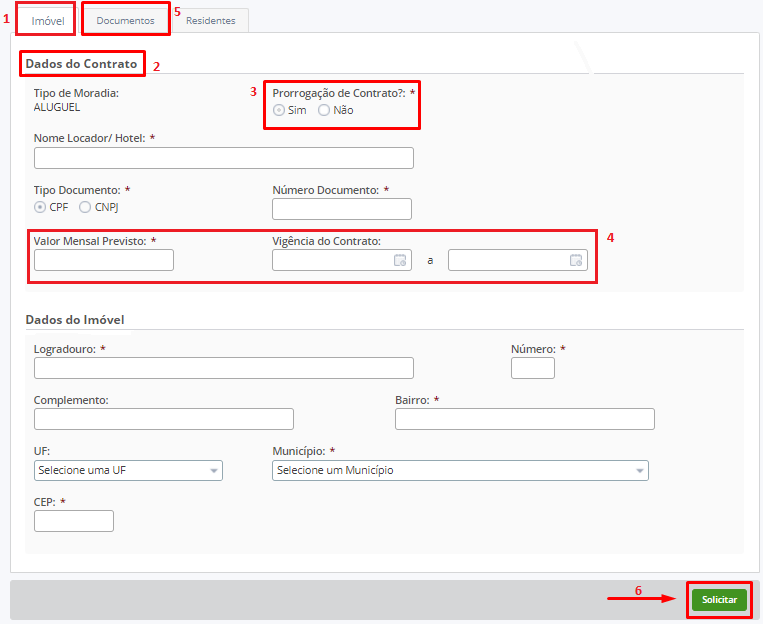Focus the Bairro input field
This screenshot has width=763, height=624.
(x=524, y=419)
